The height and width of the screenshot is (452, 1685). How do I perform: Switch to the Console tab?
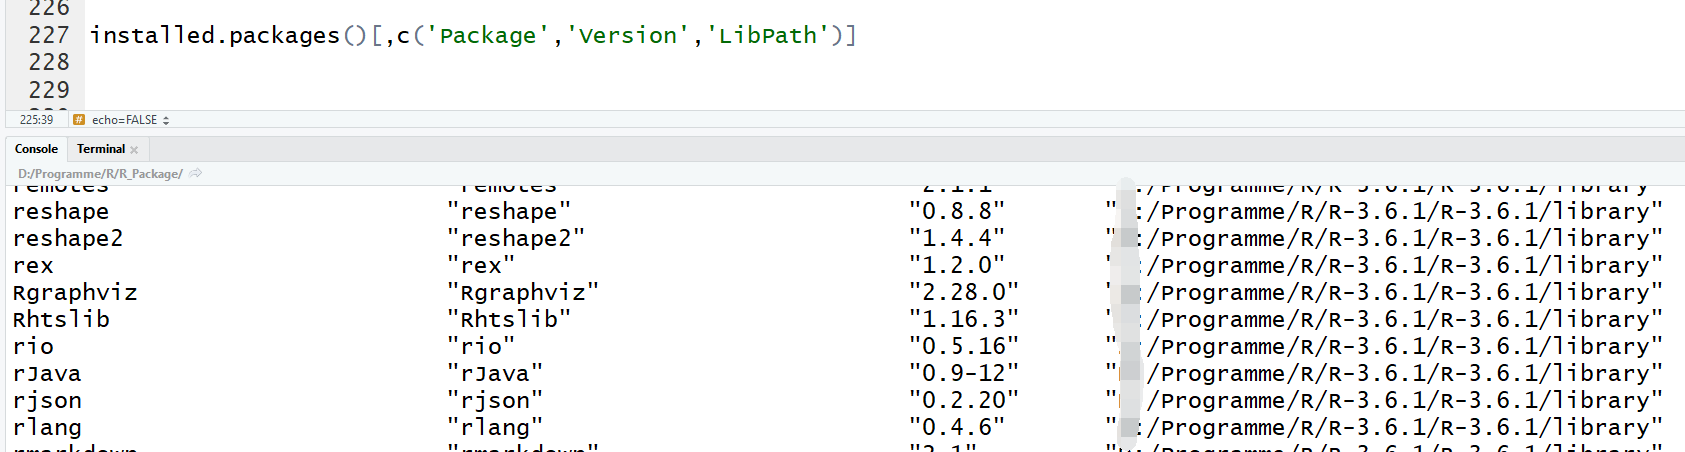[36, 149]
